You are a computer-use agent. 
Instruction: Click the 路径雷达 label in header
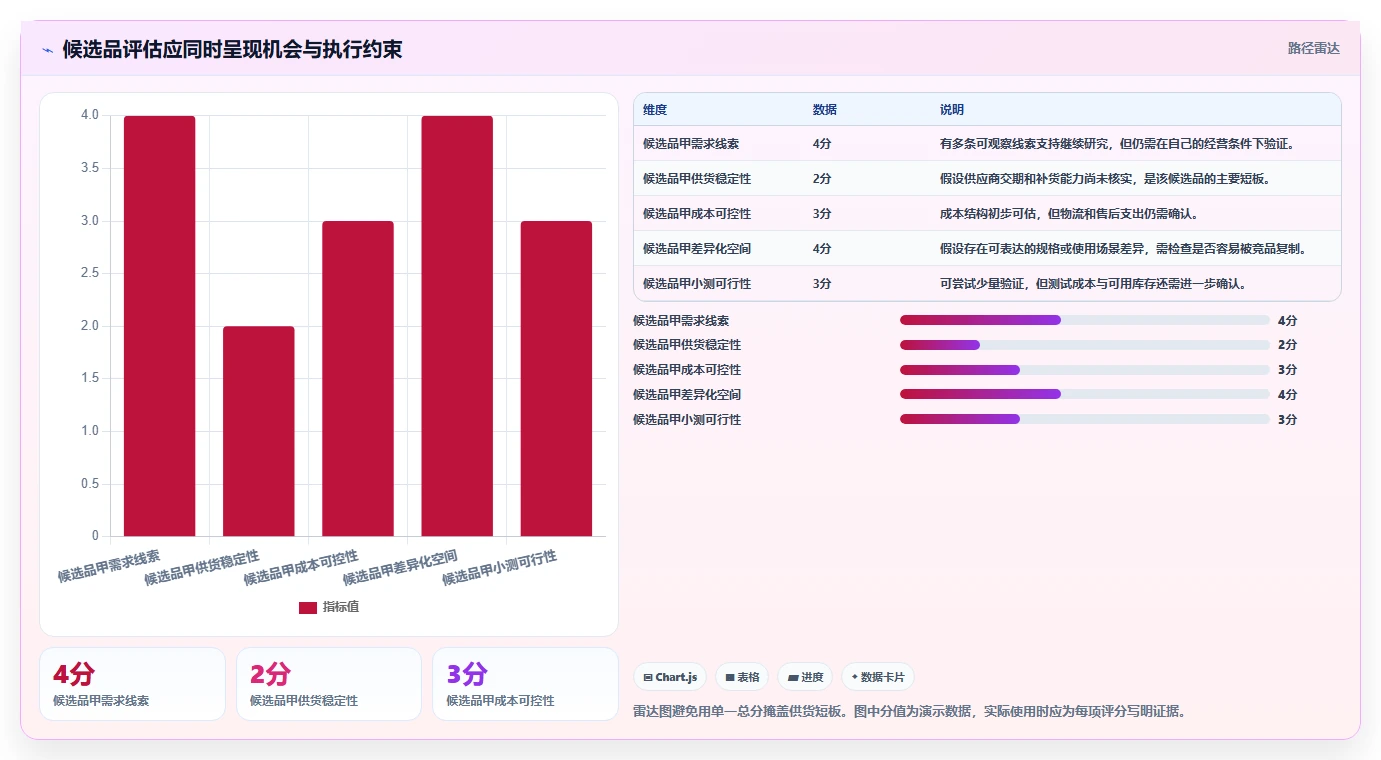(1313, 48)
